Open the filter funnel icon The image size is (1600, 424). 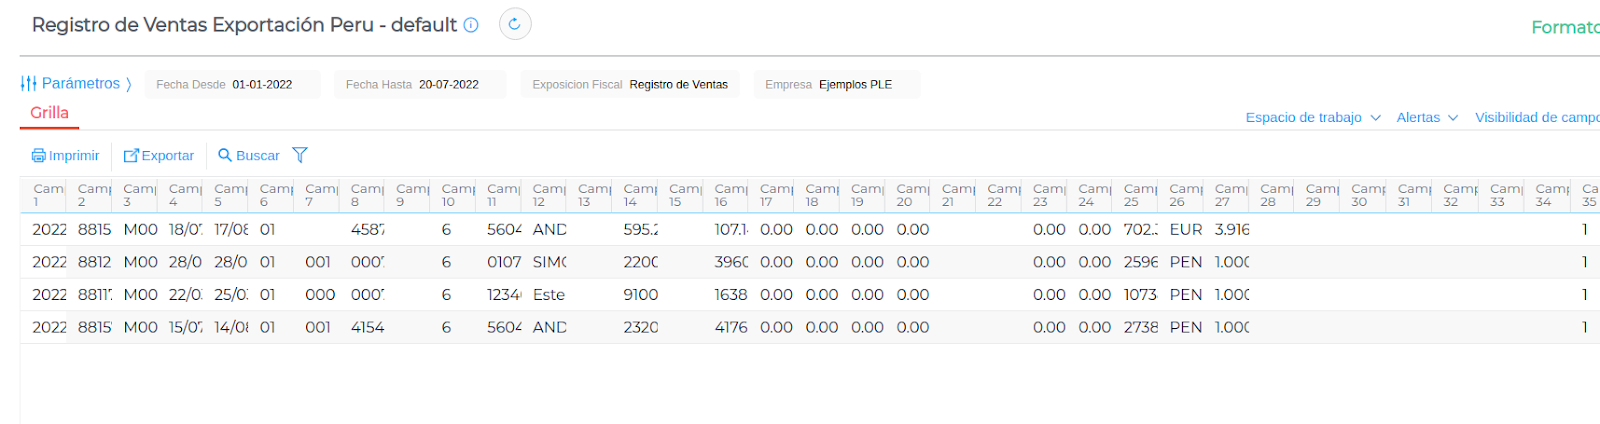[300, 155]
